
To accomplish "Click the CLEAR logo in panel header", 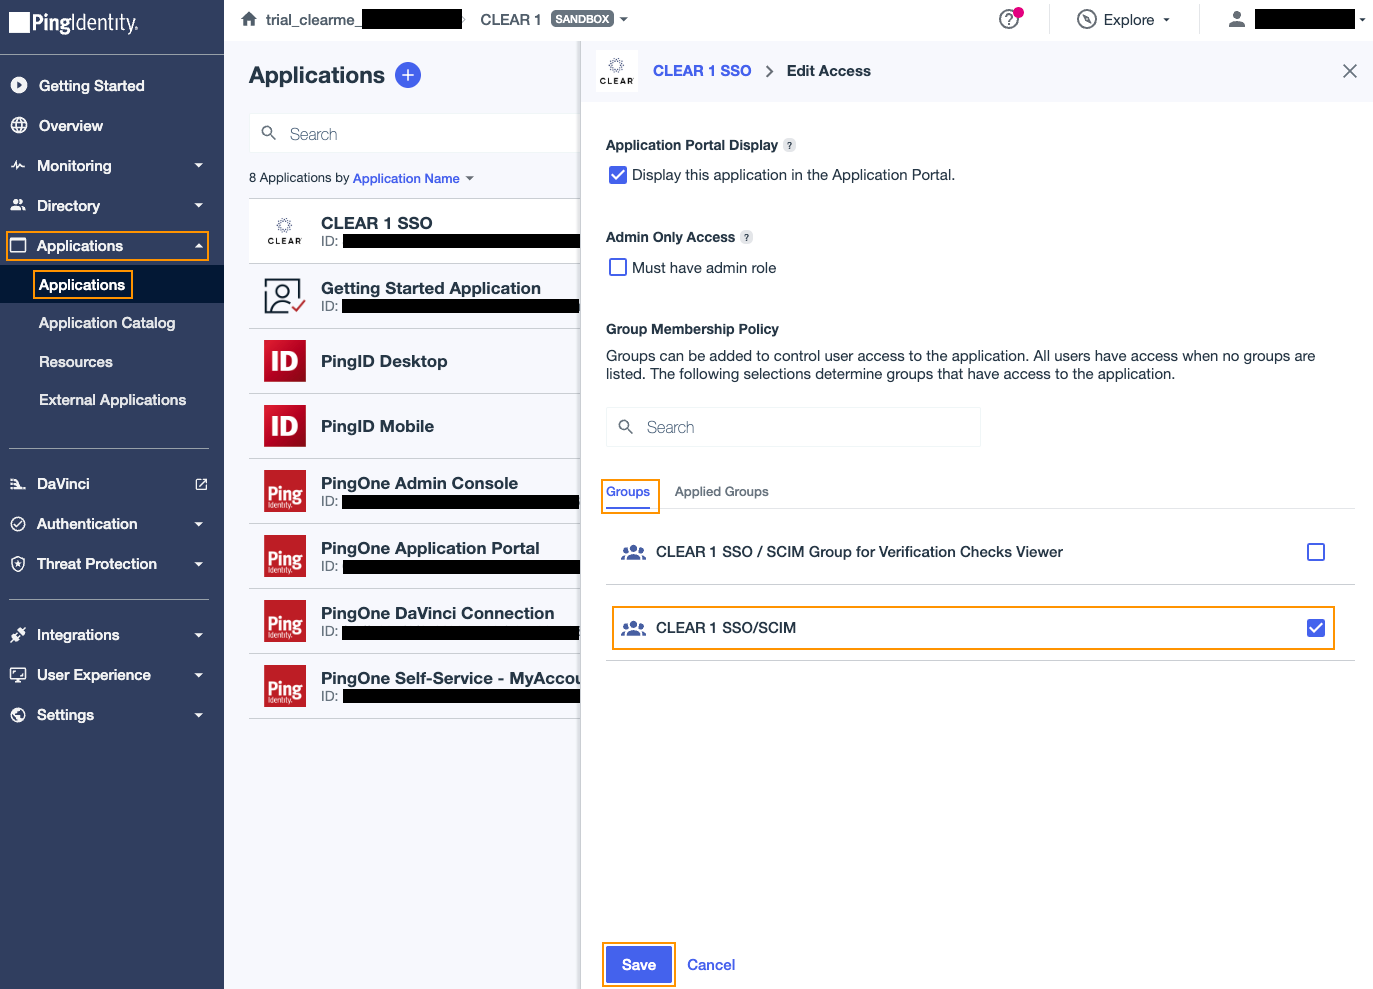I will tap(617, 71).
